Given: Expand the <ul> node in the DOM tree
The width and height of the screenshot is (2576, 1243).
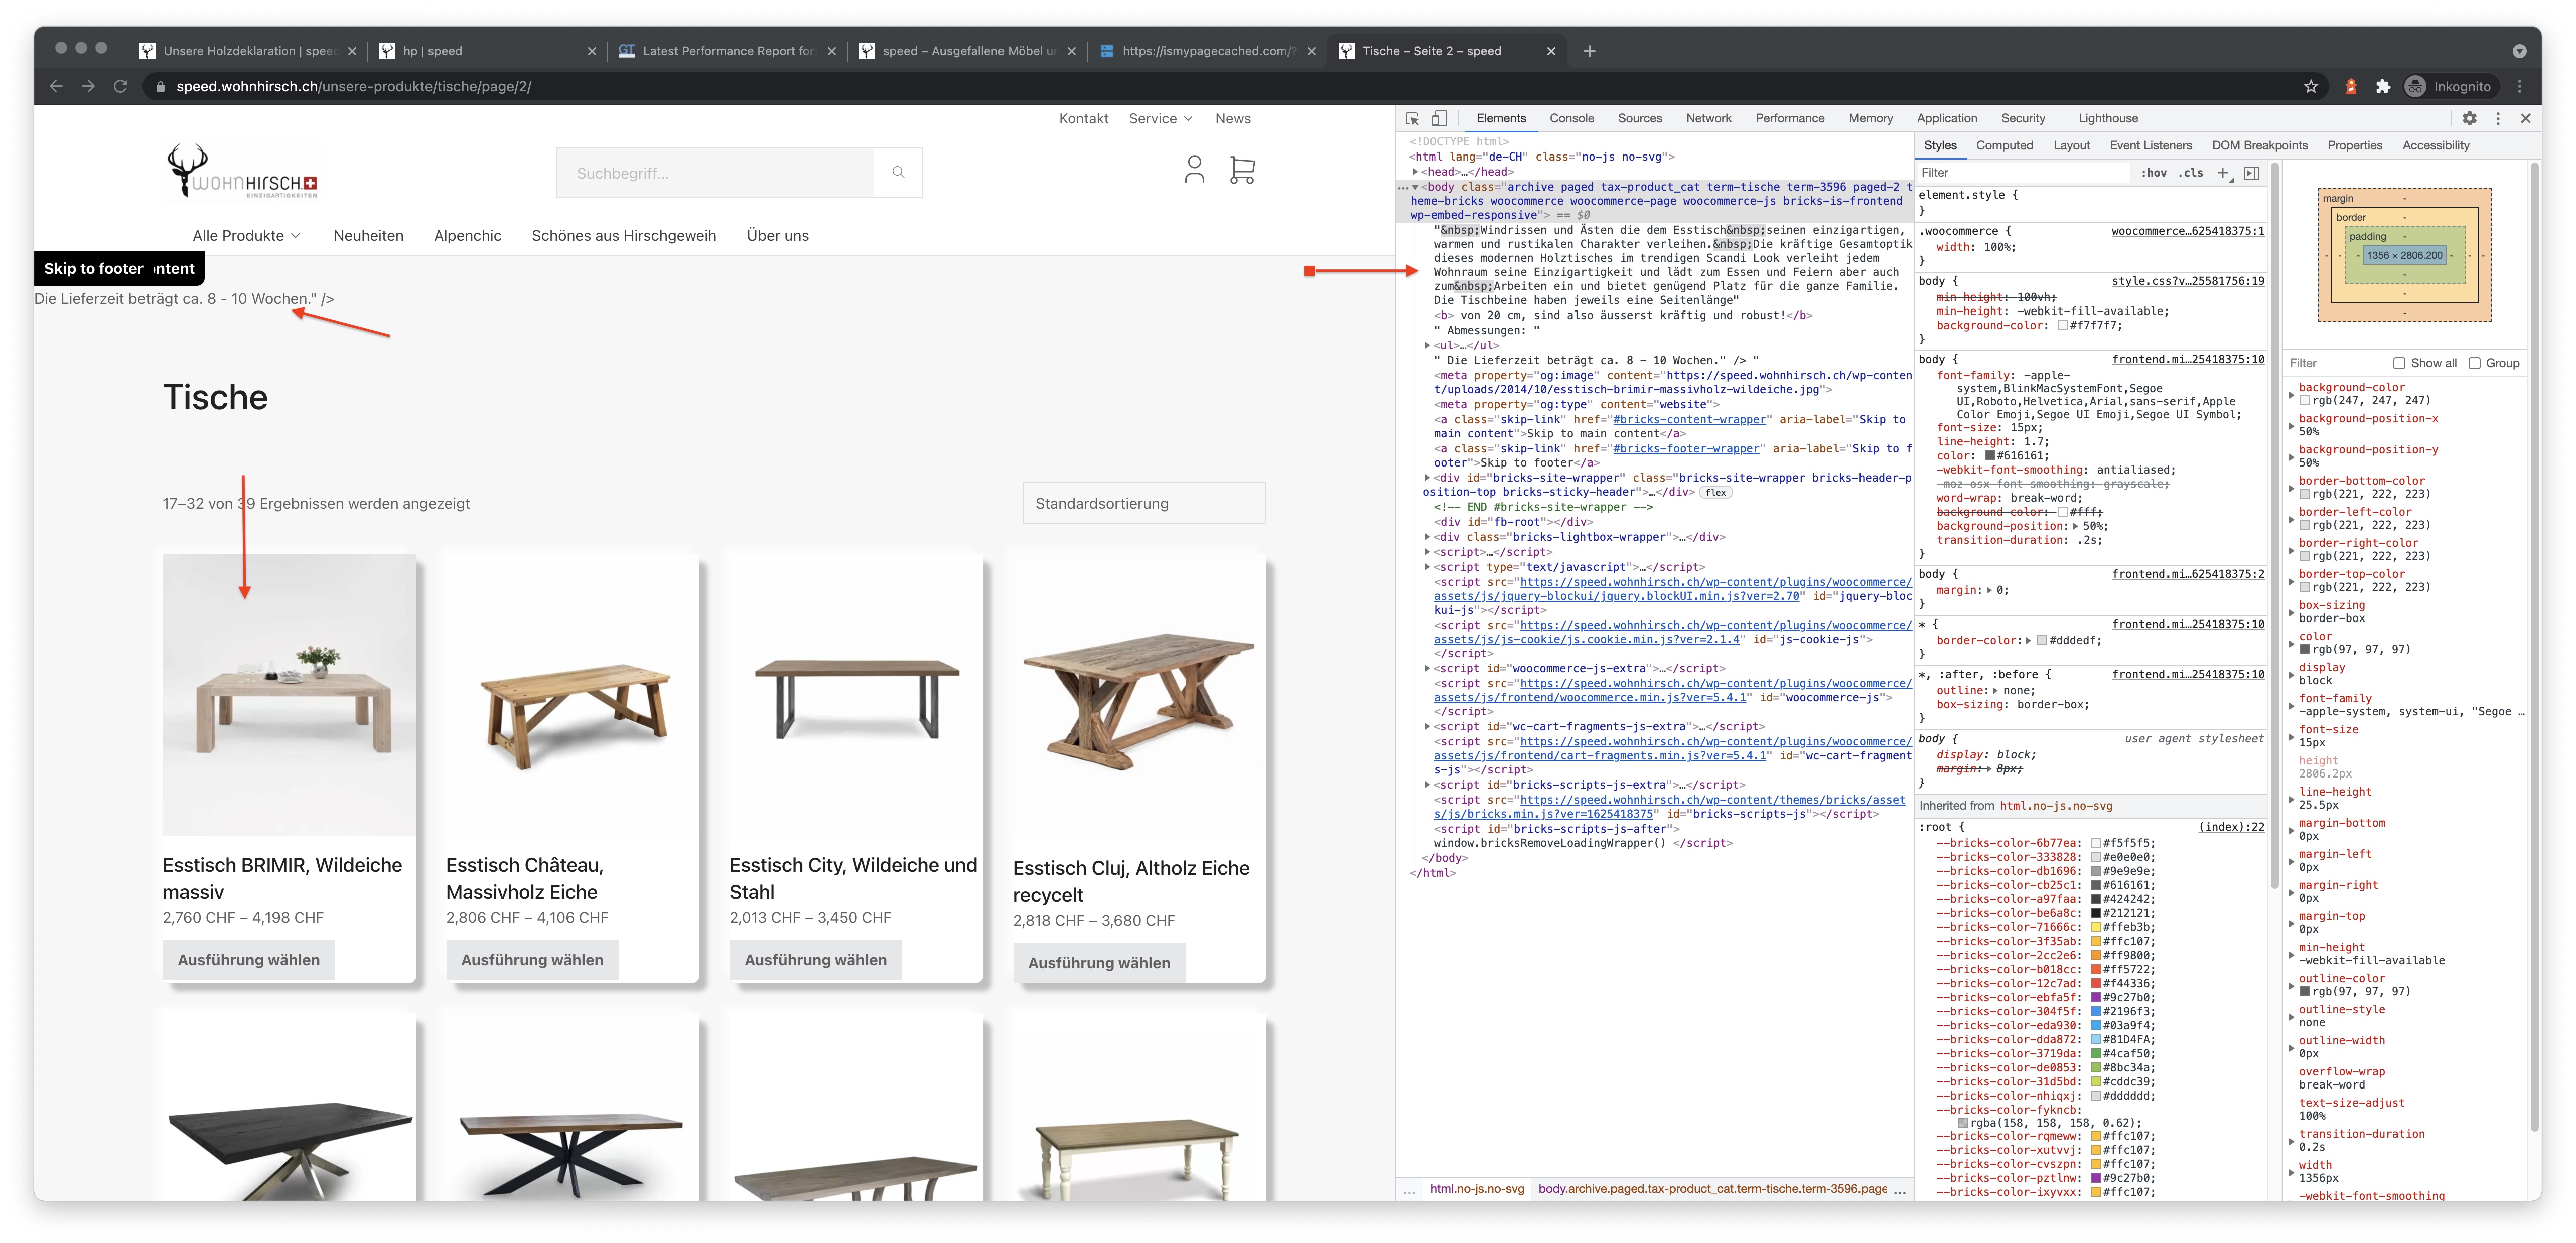Looking at the screenshot, I should click(x=1427, y=345).
